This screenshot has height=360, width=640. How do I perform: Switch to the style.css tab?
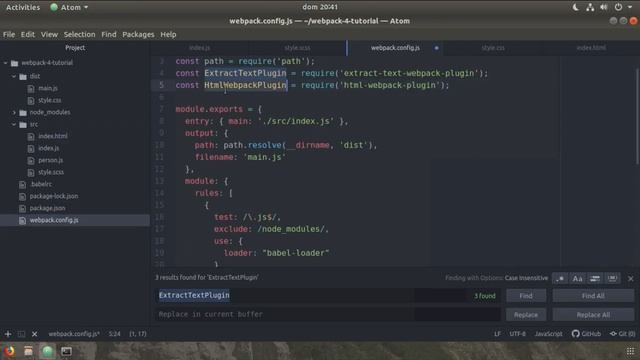tap(493, 48)
